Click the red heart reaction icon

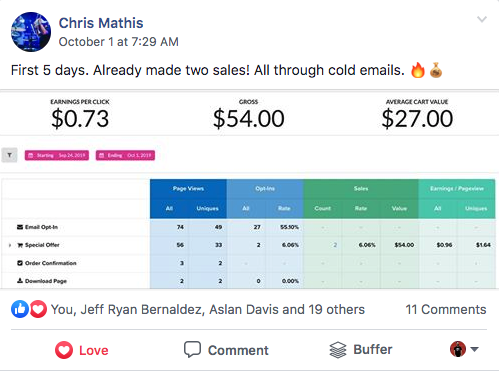tap(38, 309)
